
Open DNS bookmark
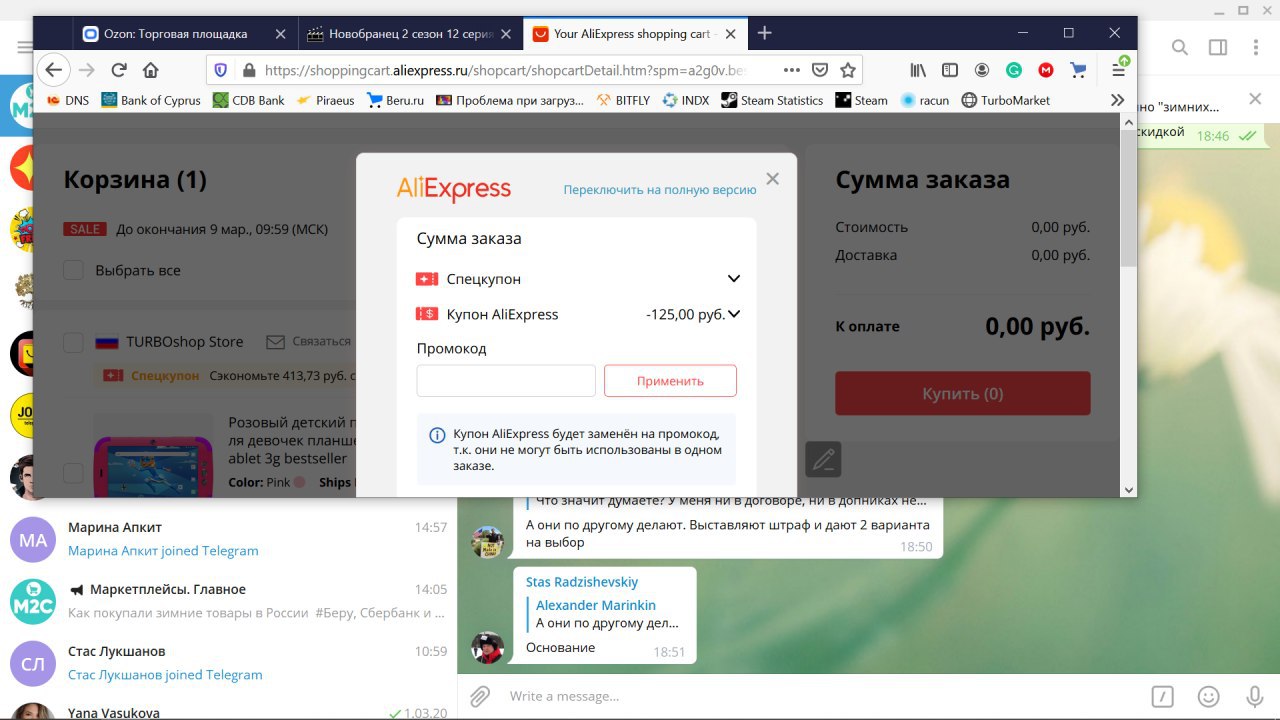(x=67, y=100)
